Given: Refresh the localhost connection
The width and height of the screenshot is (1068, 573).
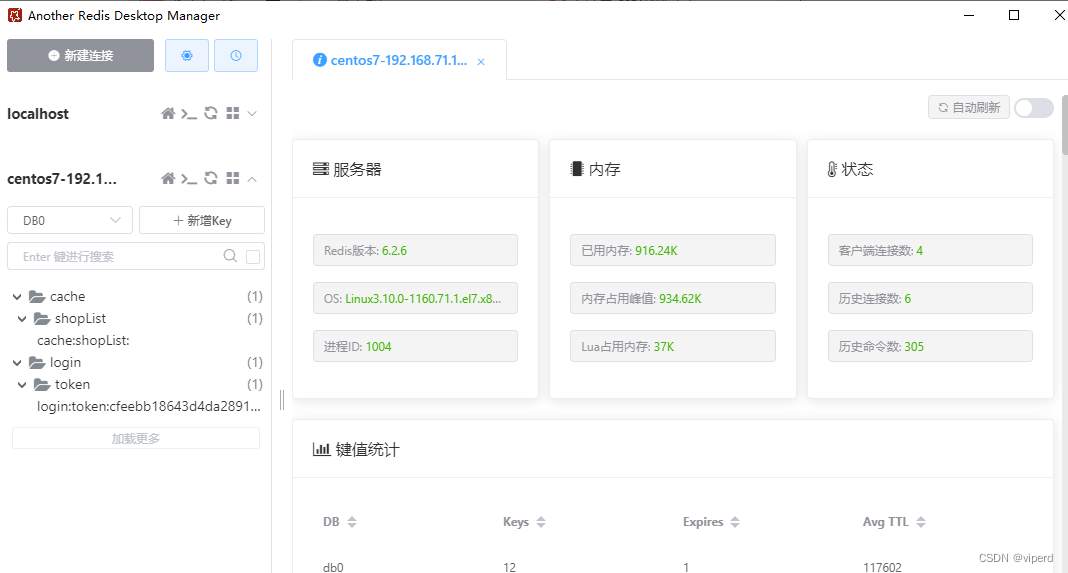Looking at the screenshot, I should tap(211, 113).
